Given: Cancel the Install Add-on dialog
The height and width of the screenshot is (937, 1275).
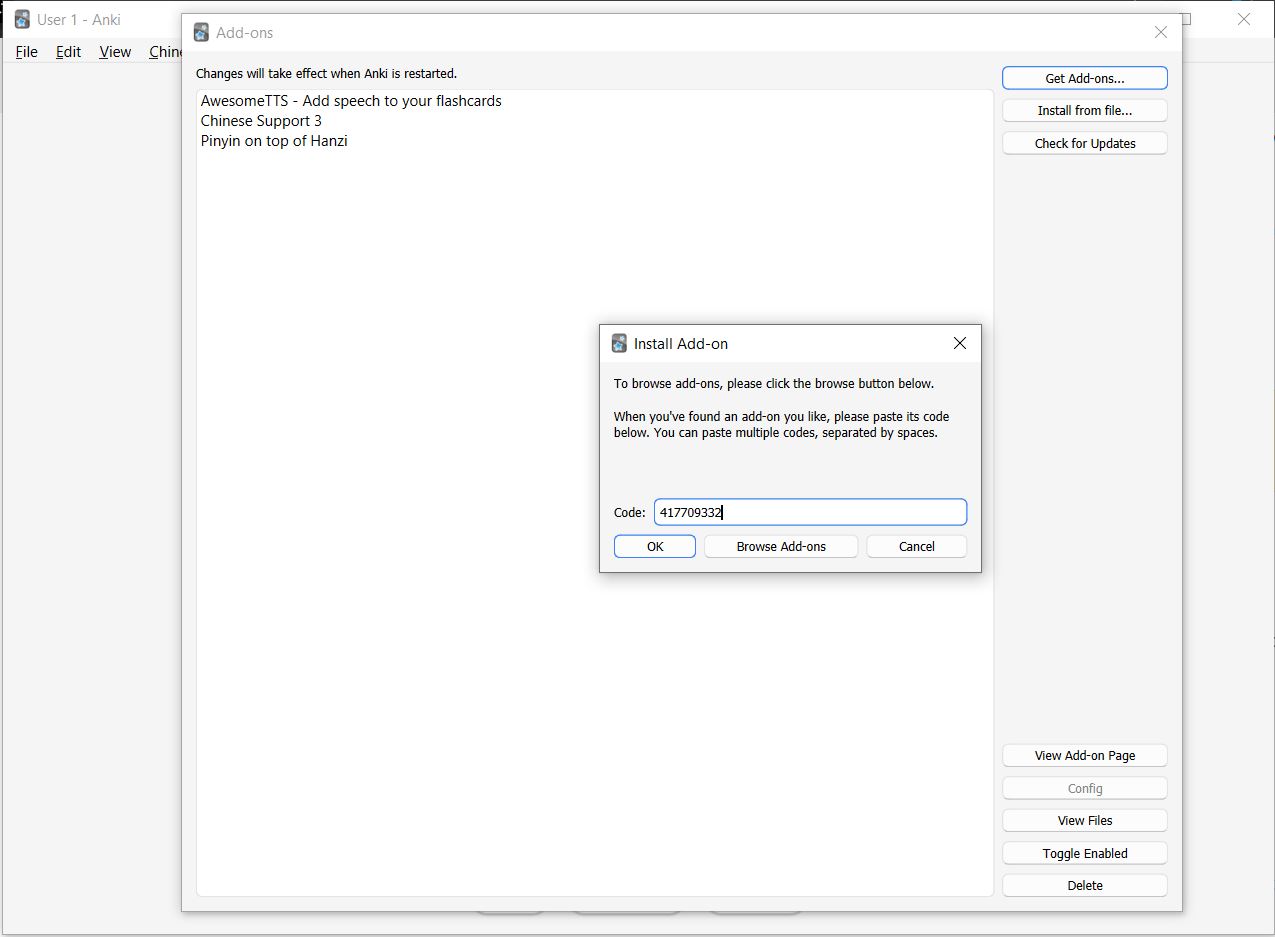Looking at the screenshot, I should pos(917,546).
